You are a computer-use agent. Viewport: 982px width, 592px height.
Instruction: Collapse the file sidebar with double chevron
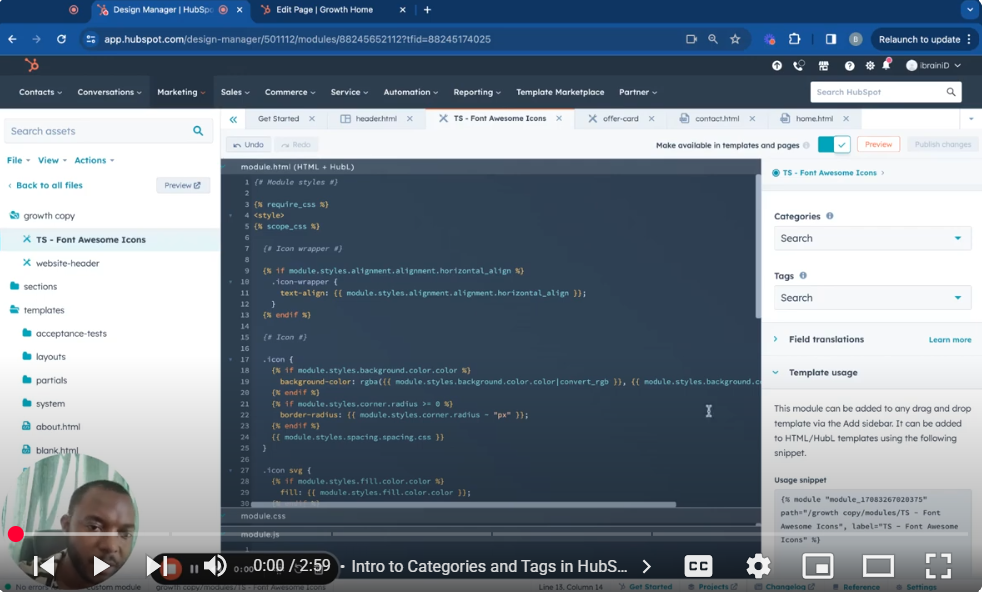point(233,119)
